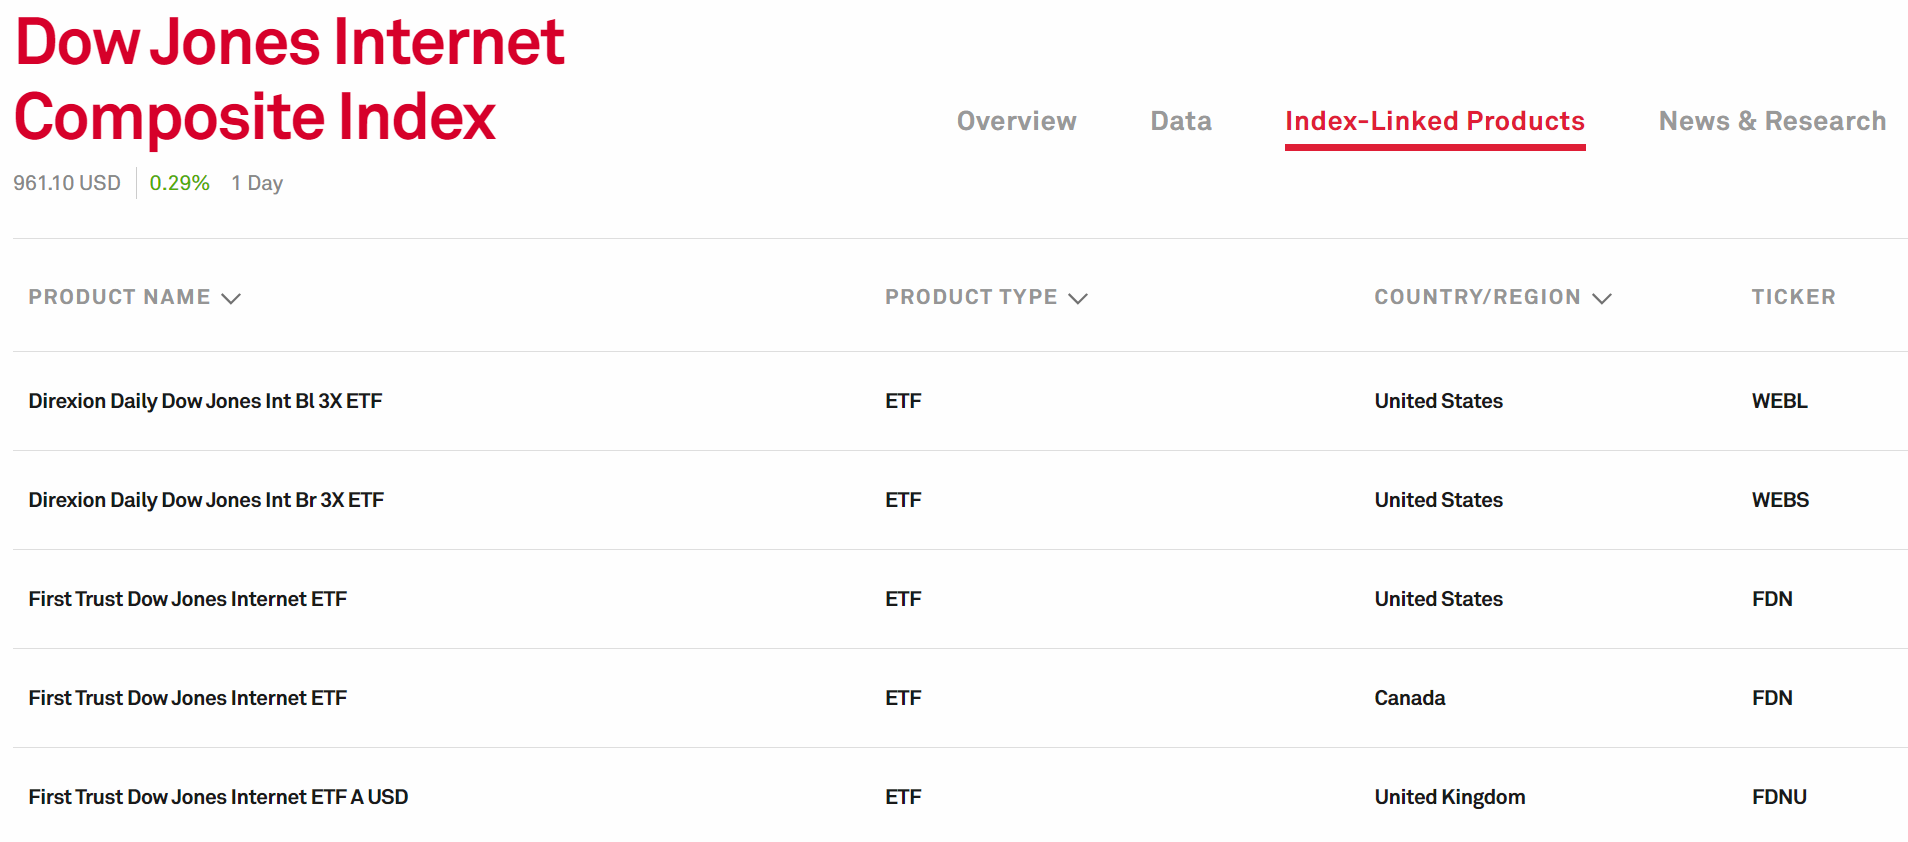The width and height of the screenshot is (1908, 842).
Task: Open the News & Research tab
Action: [x=1772, y=121]
